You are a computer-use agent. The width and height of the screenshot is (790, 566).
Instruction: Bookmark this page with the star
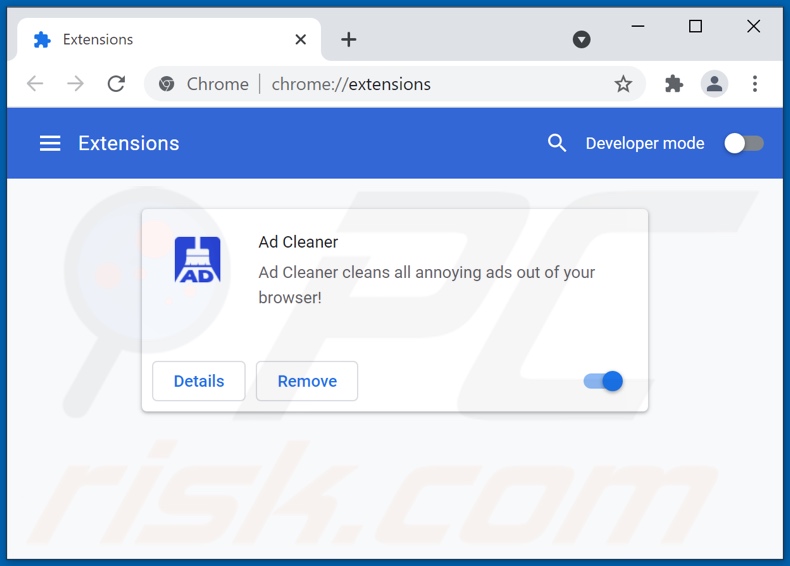click(x=623, y=84)
